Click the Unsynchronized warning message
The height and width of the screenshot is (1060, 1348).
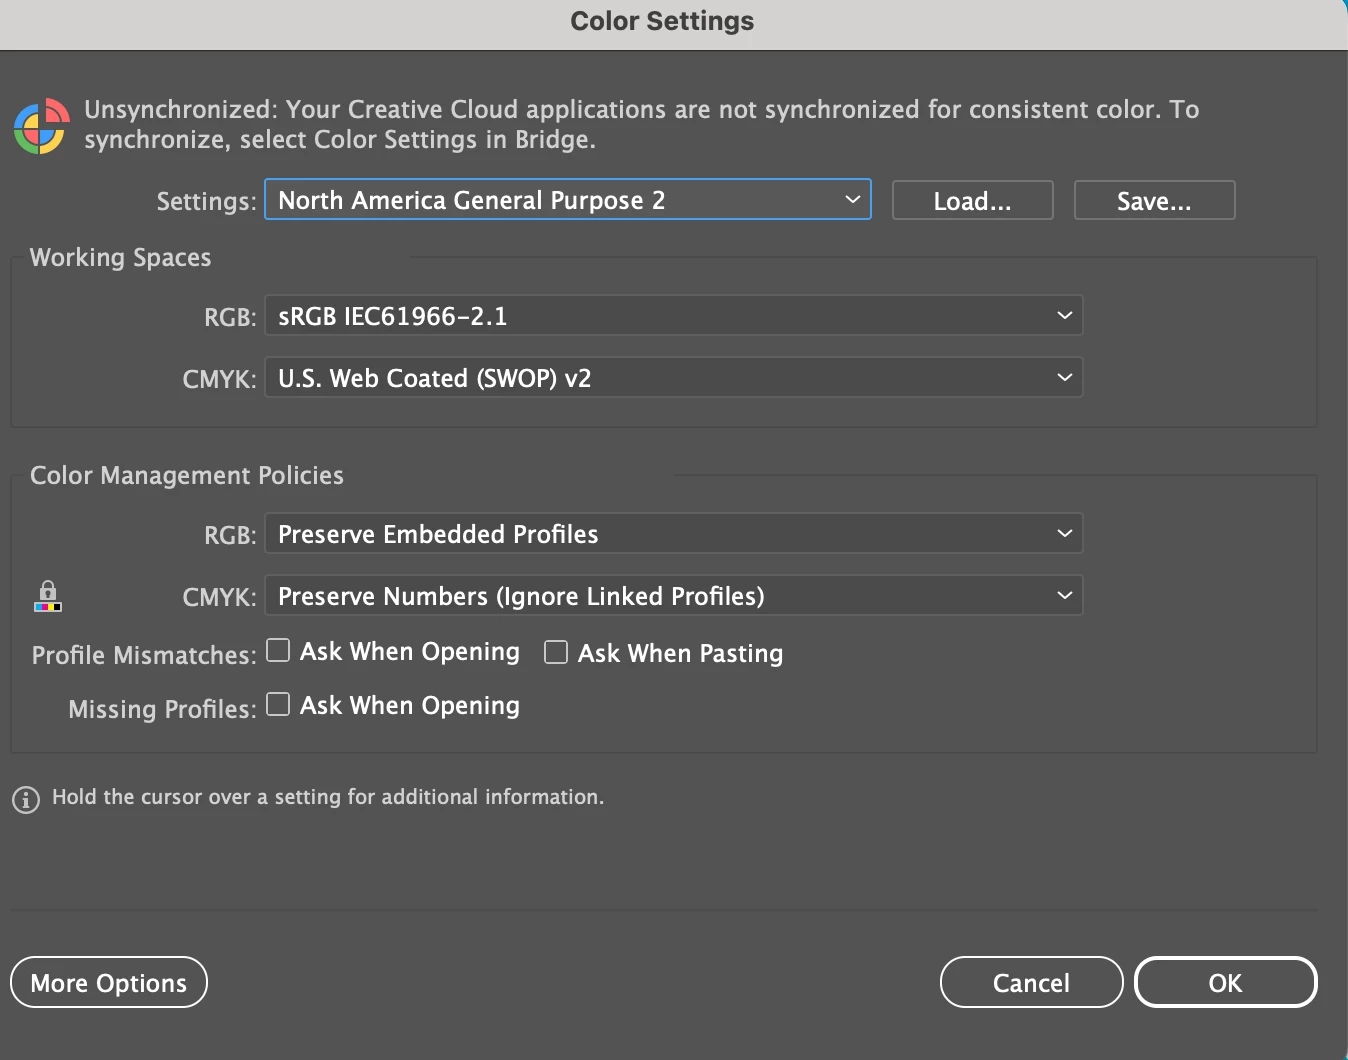642,124
